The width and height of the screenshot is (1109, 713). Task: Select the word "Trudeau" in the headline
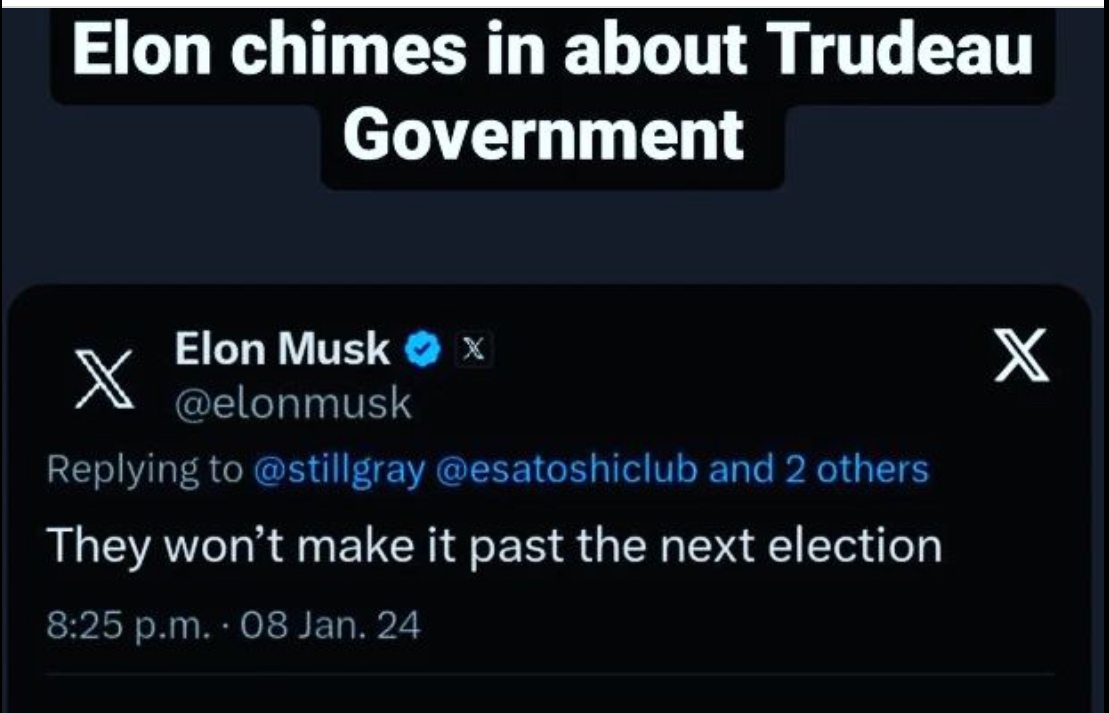point(900,50)
